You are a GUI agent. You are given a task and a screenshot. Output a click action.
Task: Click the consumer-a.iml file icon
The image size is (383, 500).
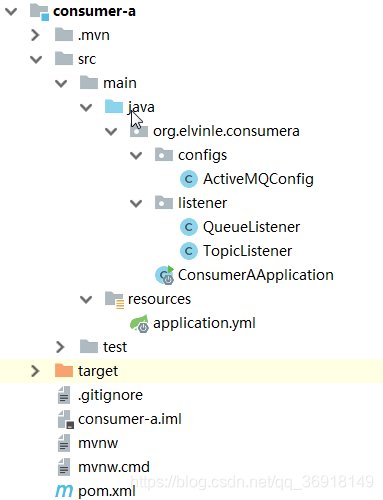(x=65, y=419)
